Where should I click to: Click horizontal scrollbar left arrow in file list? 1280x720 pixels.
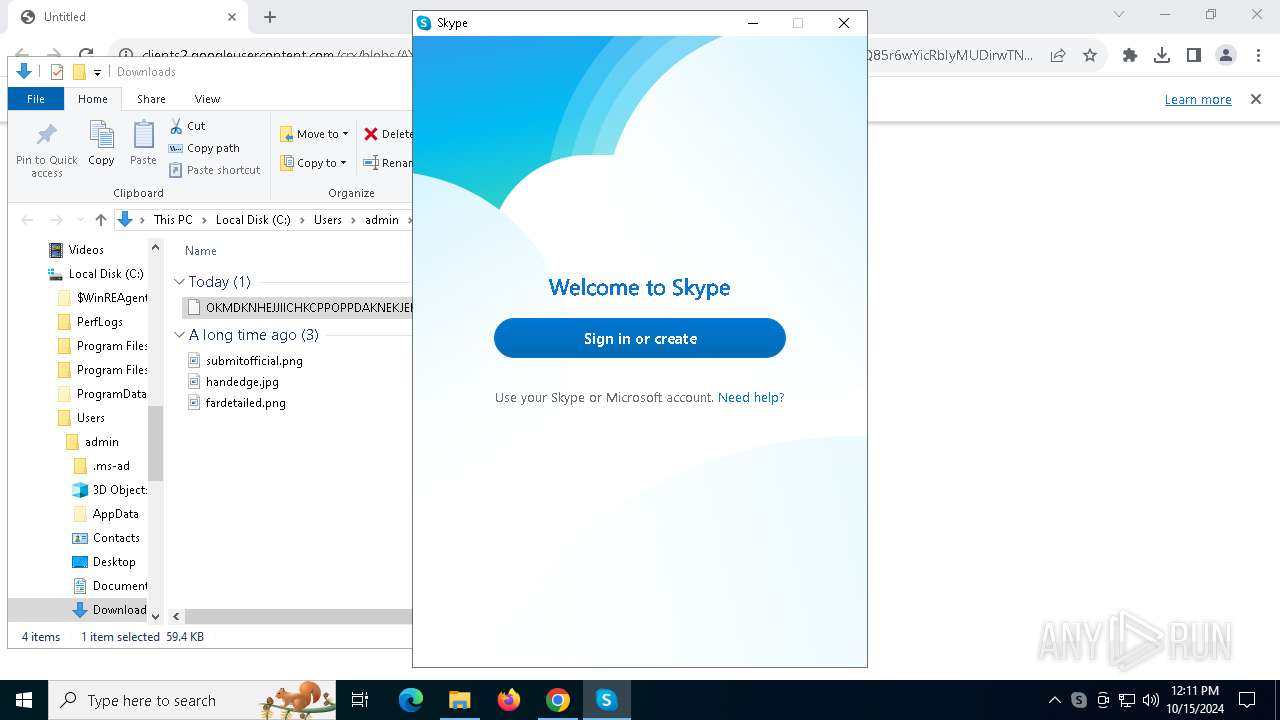176,617
